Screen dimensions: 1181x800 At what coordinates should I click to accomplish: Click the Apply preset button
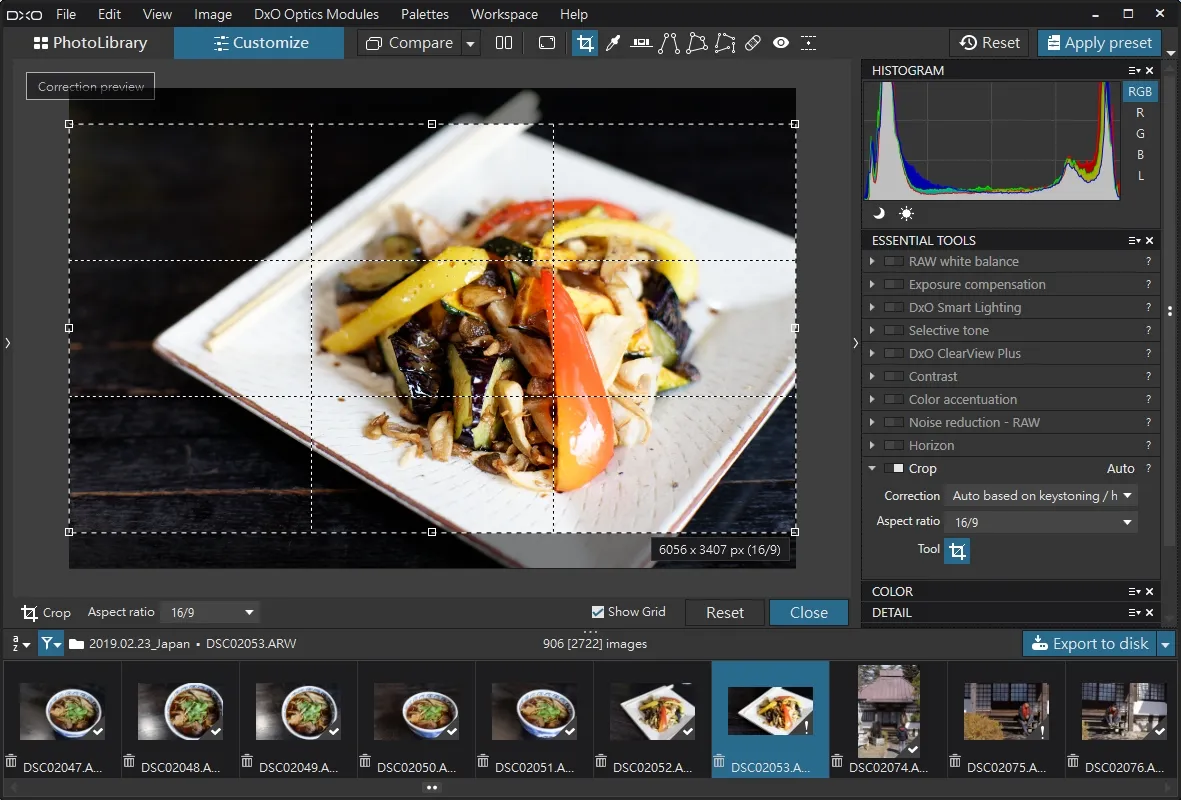tap(1100, 43)
